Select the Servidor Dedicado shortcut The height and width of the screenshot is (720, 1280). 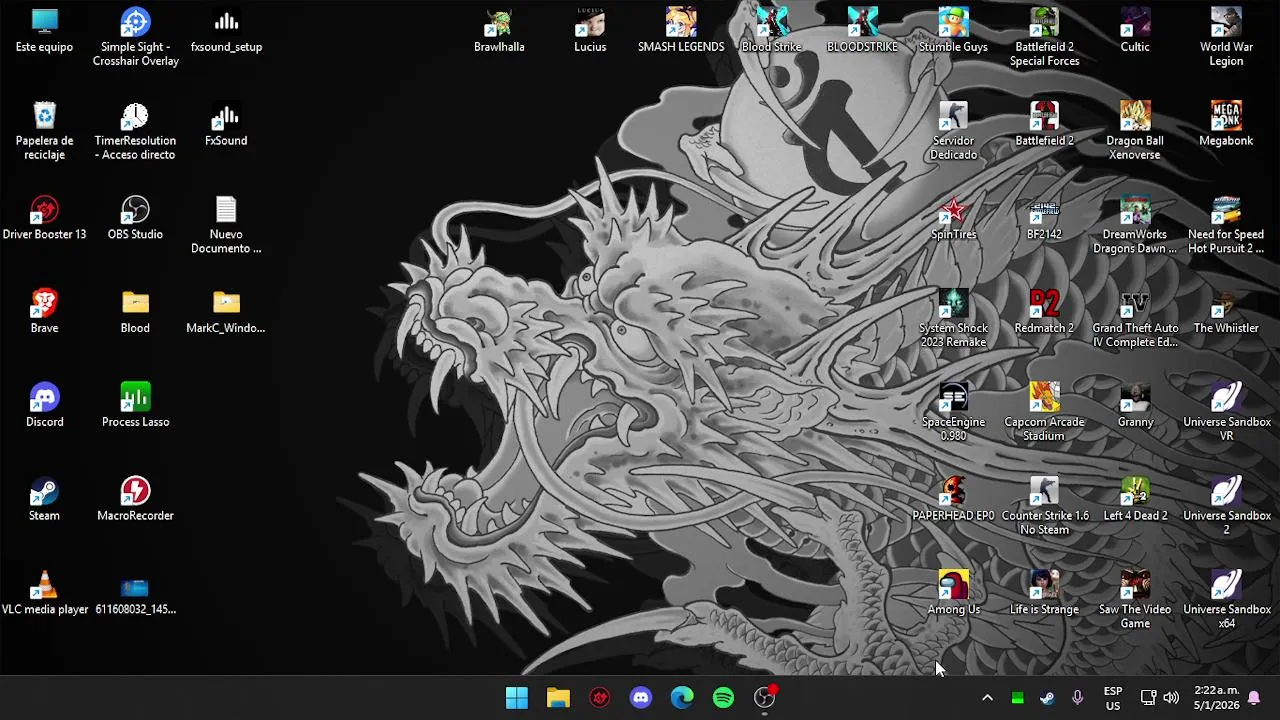tap(953, 131)
